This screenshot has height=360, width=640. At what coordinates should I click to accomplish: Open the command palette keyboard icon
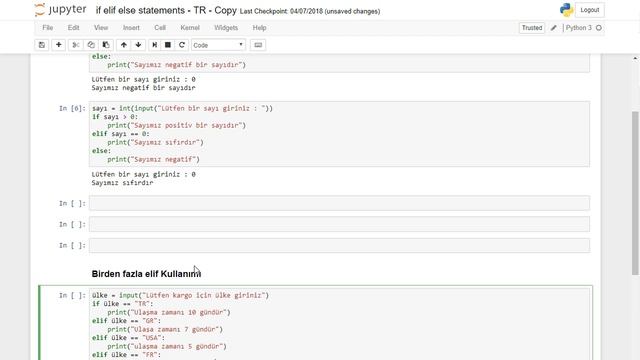coord(258,45)
